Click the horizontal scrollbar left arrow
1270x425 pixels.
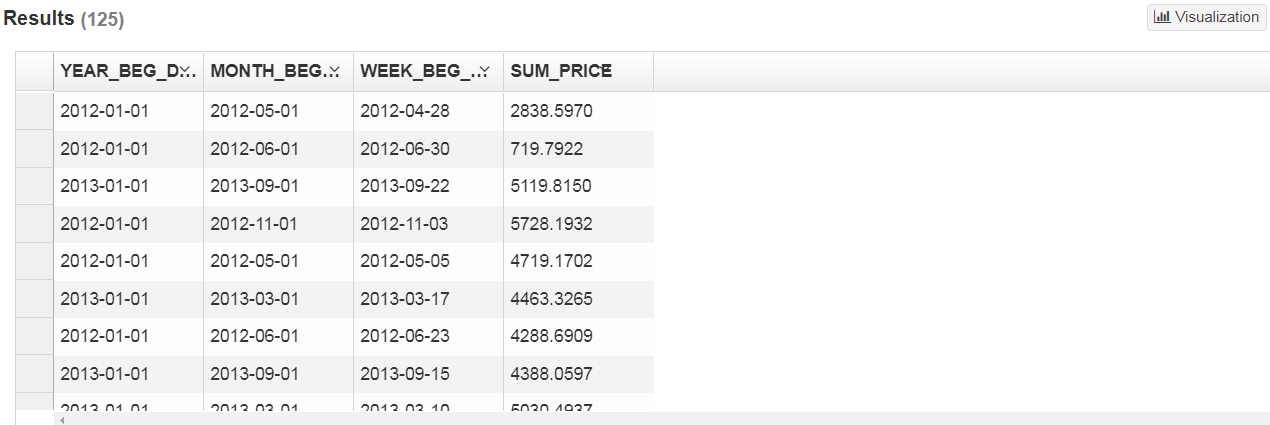(x=61, y=419)
